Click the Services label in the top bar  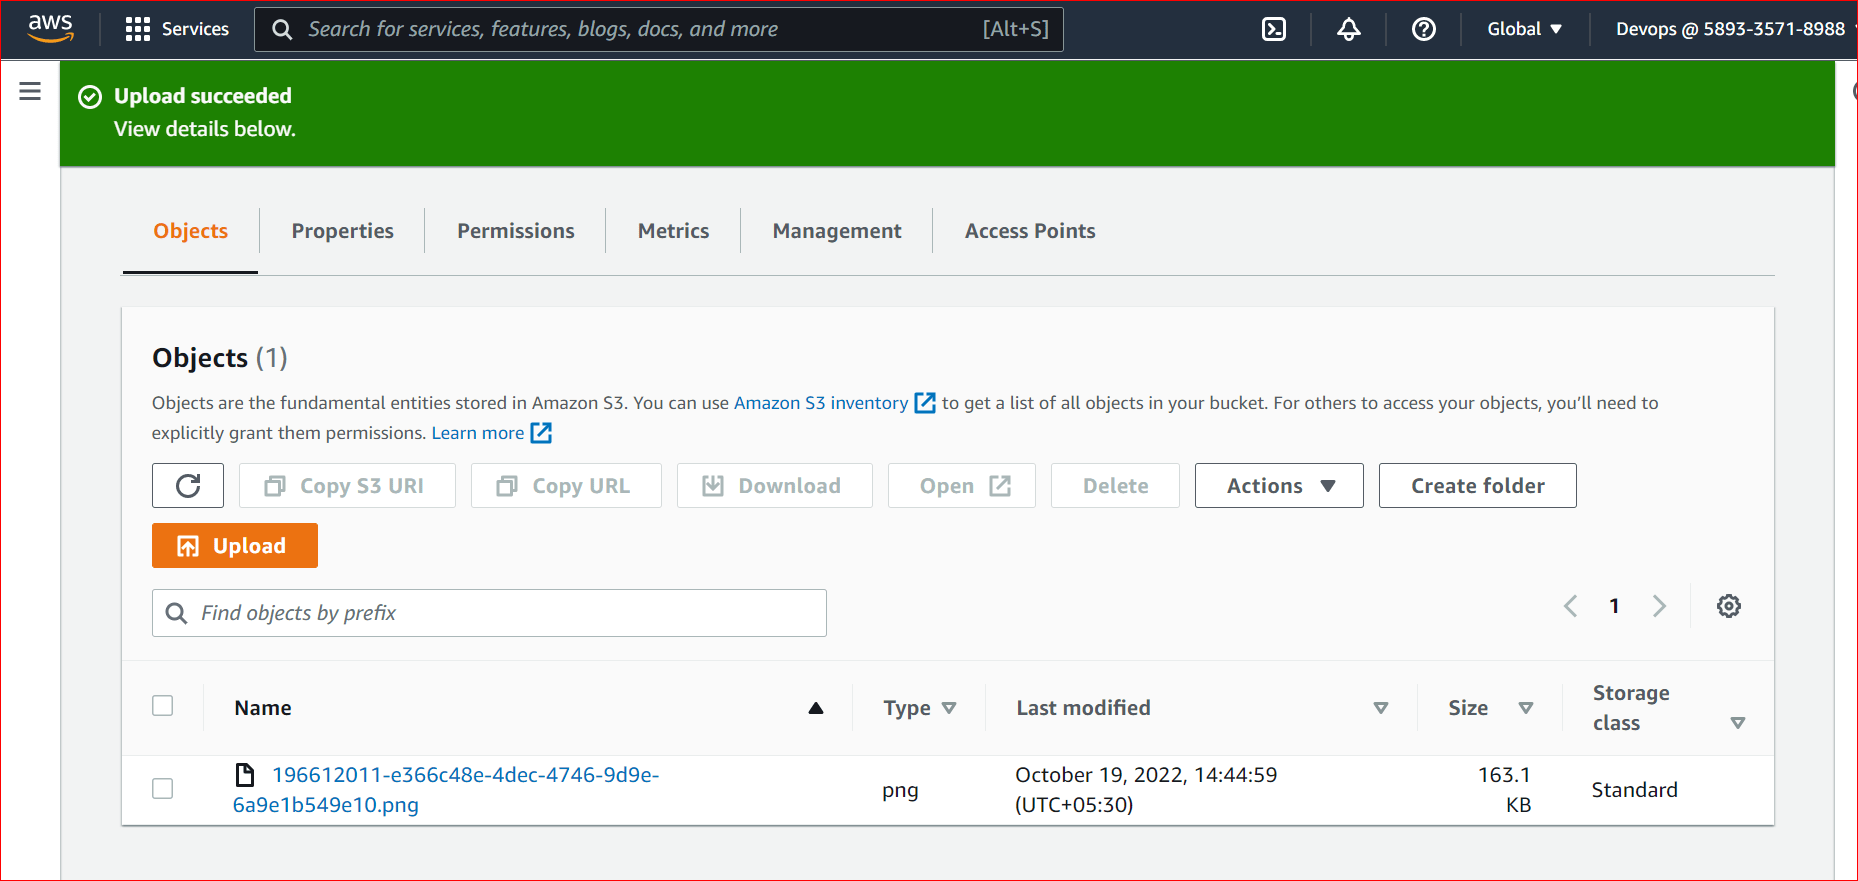click(195, 29)
